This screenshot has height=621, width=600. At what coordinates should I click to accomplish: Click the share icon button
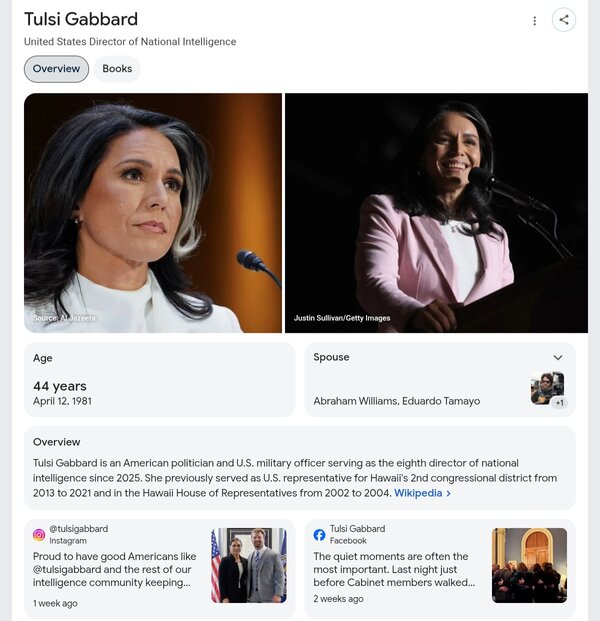coord(564,20)
